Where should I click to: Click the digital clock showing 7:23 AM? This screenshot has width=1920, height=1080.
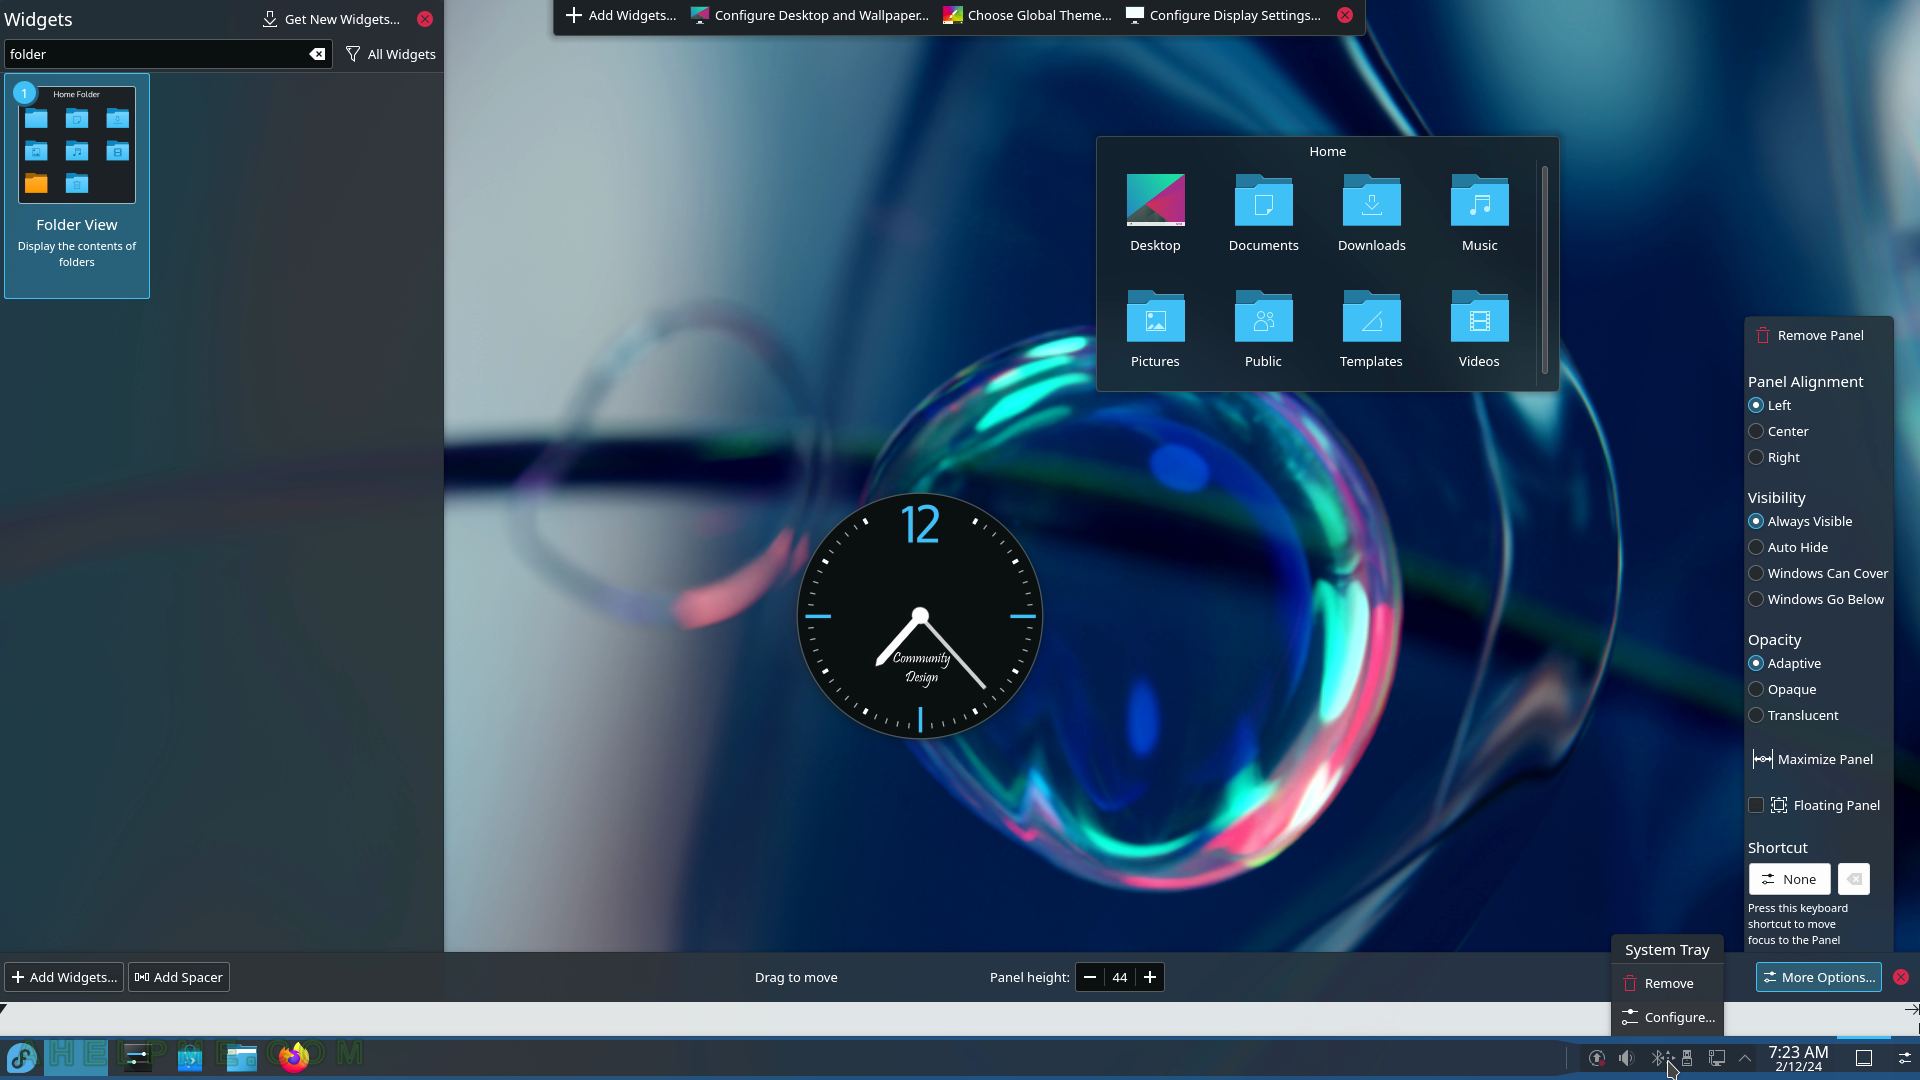point(1798,1058)
